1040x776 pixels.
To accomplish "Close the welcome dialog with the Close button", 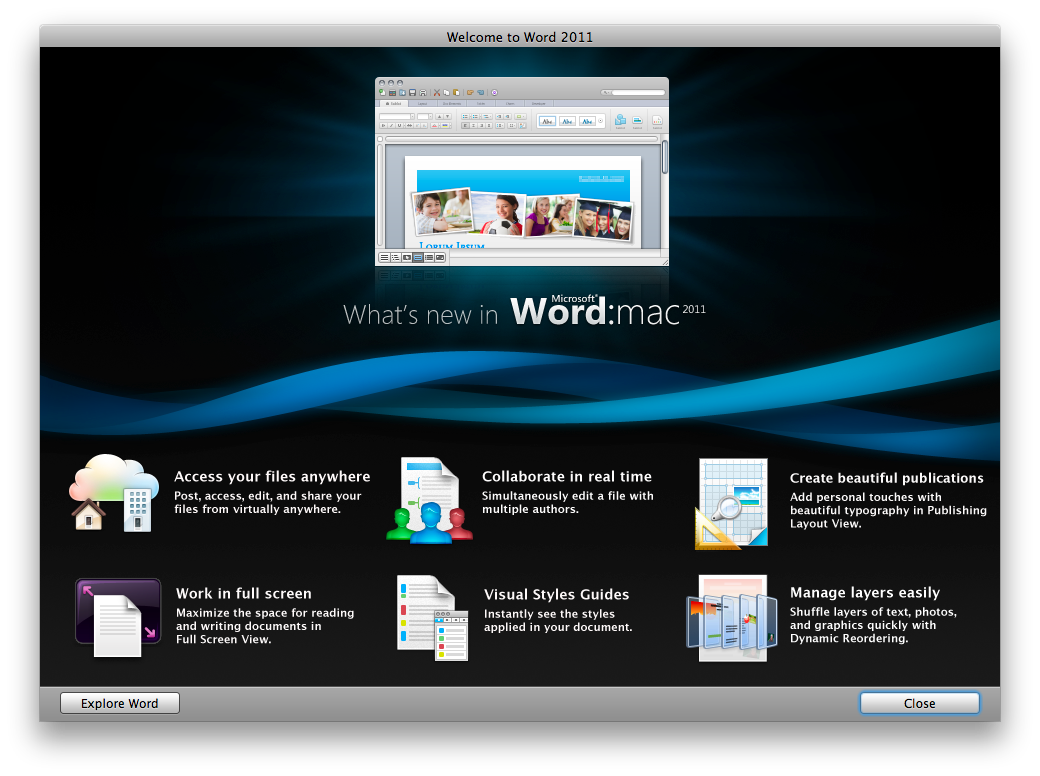I will (x=919, y=703).
